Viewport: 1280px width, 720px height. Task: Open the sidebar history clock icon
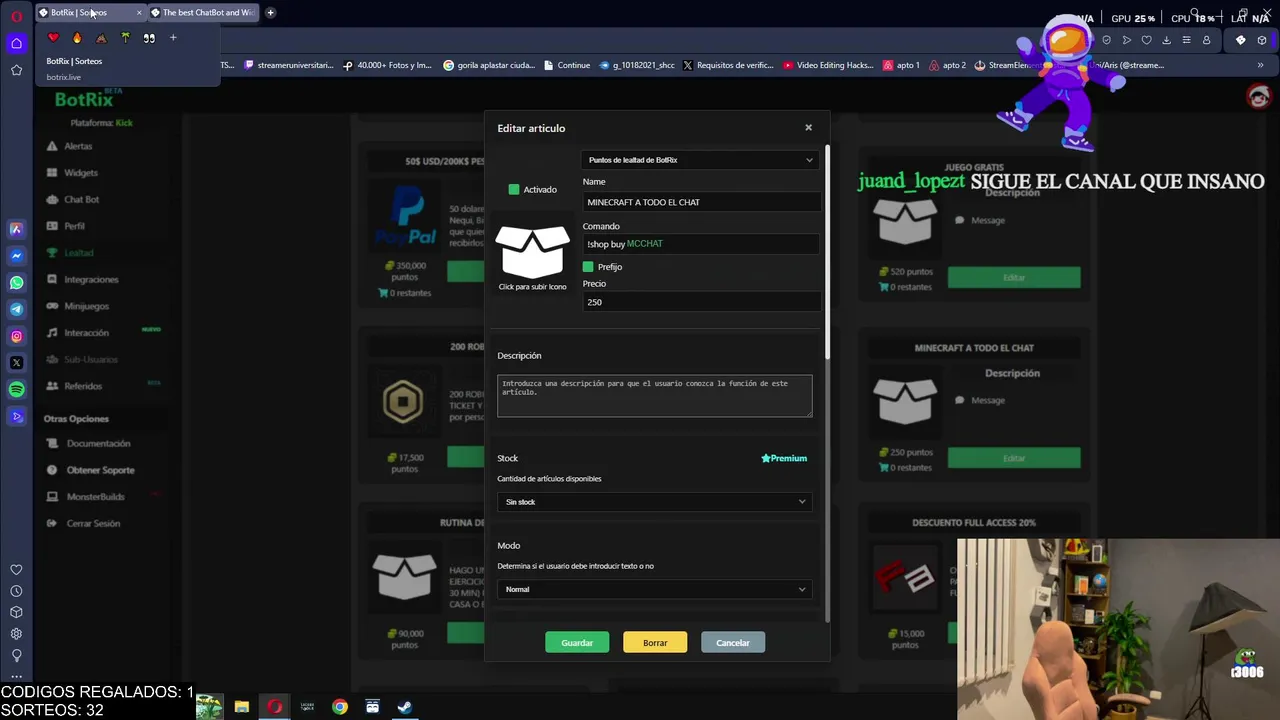(16, 591)
